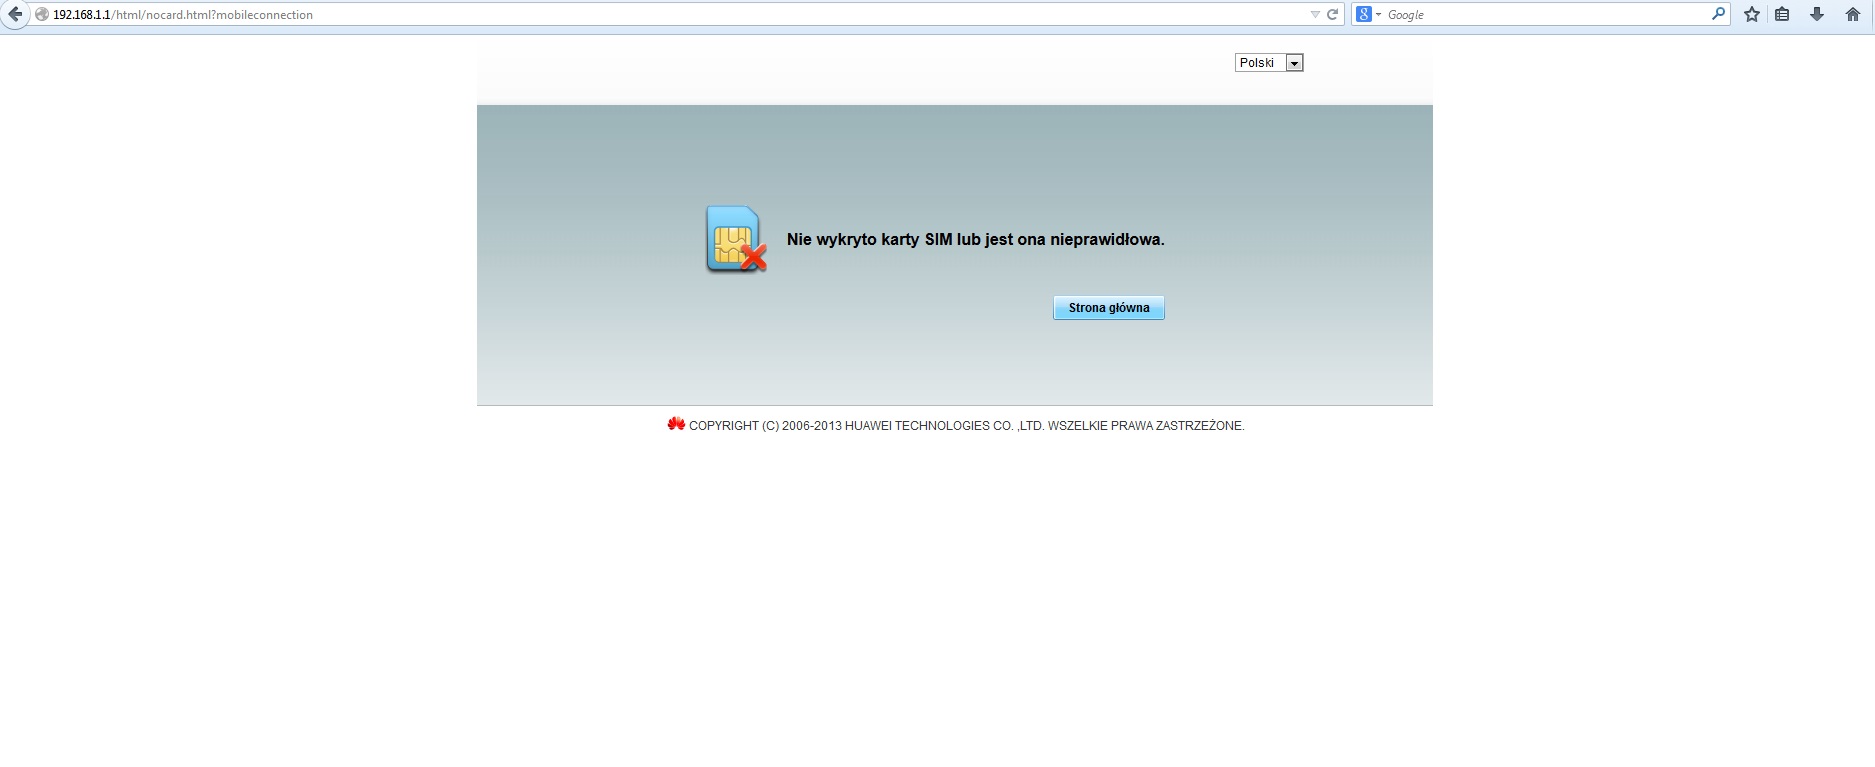Click the Huawei copyright footer text
Screen dimensions: 1875x767
pos(966,426)
